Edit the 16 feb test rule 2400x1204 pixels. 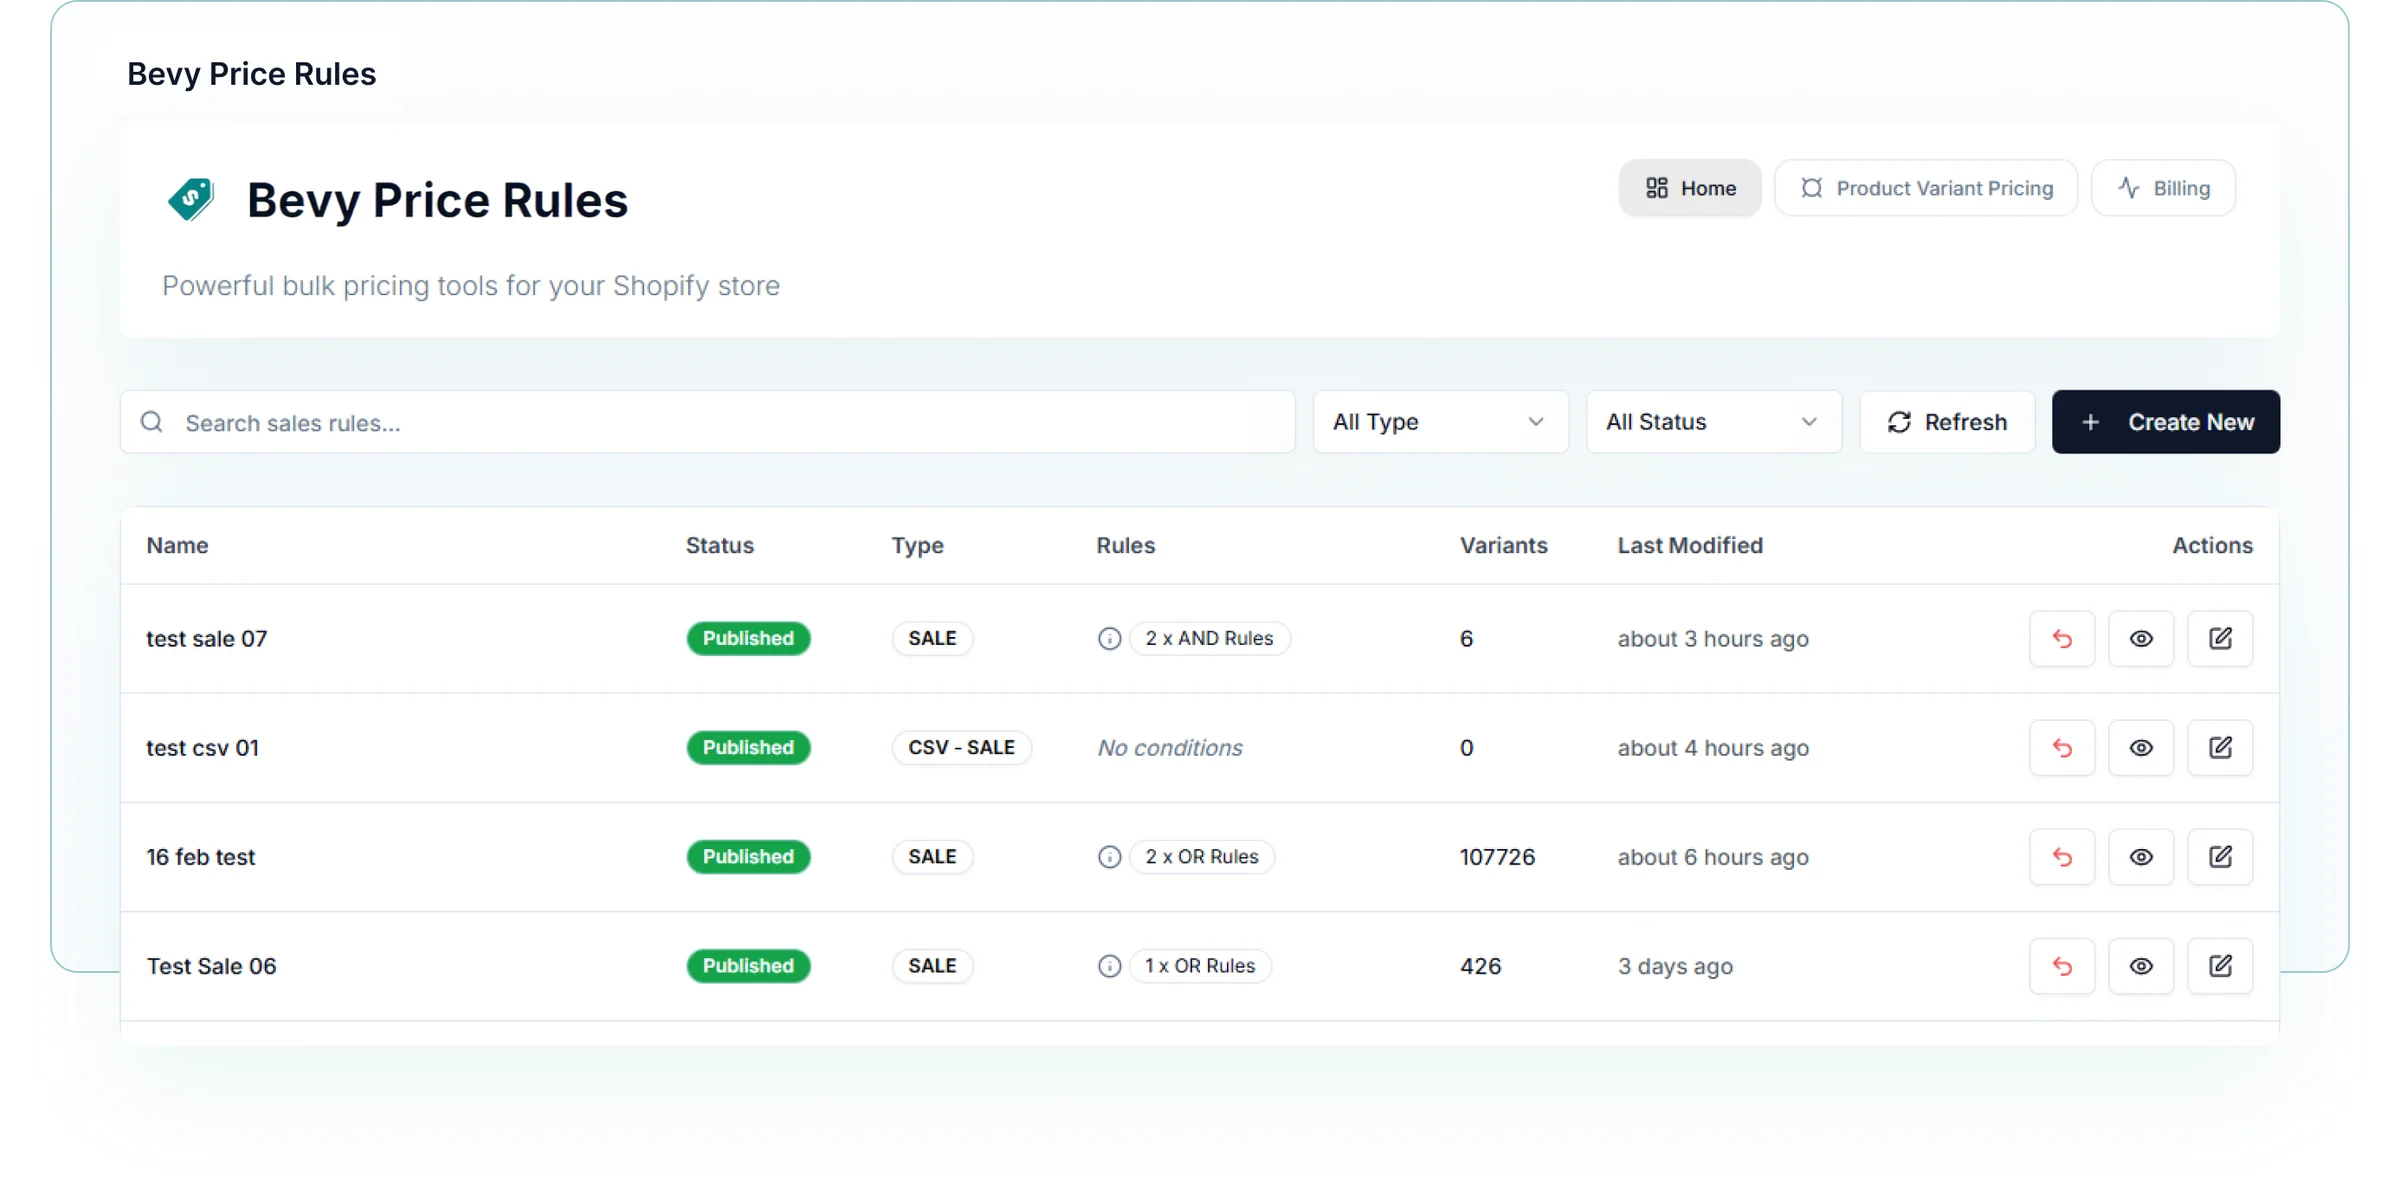[x=2219, y=856]
